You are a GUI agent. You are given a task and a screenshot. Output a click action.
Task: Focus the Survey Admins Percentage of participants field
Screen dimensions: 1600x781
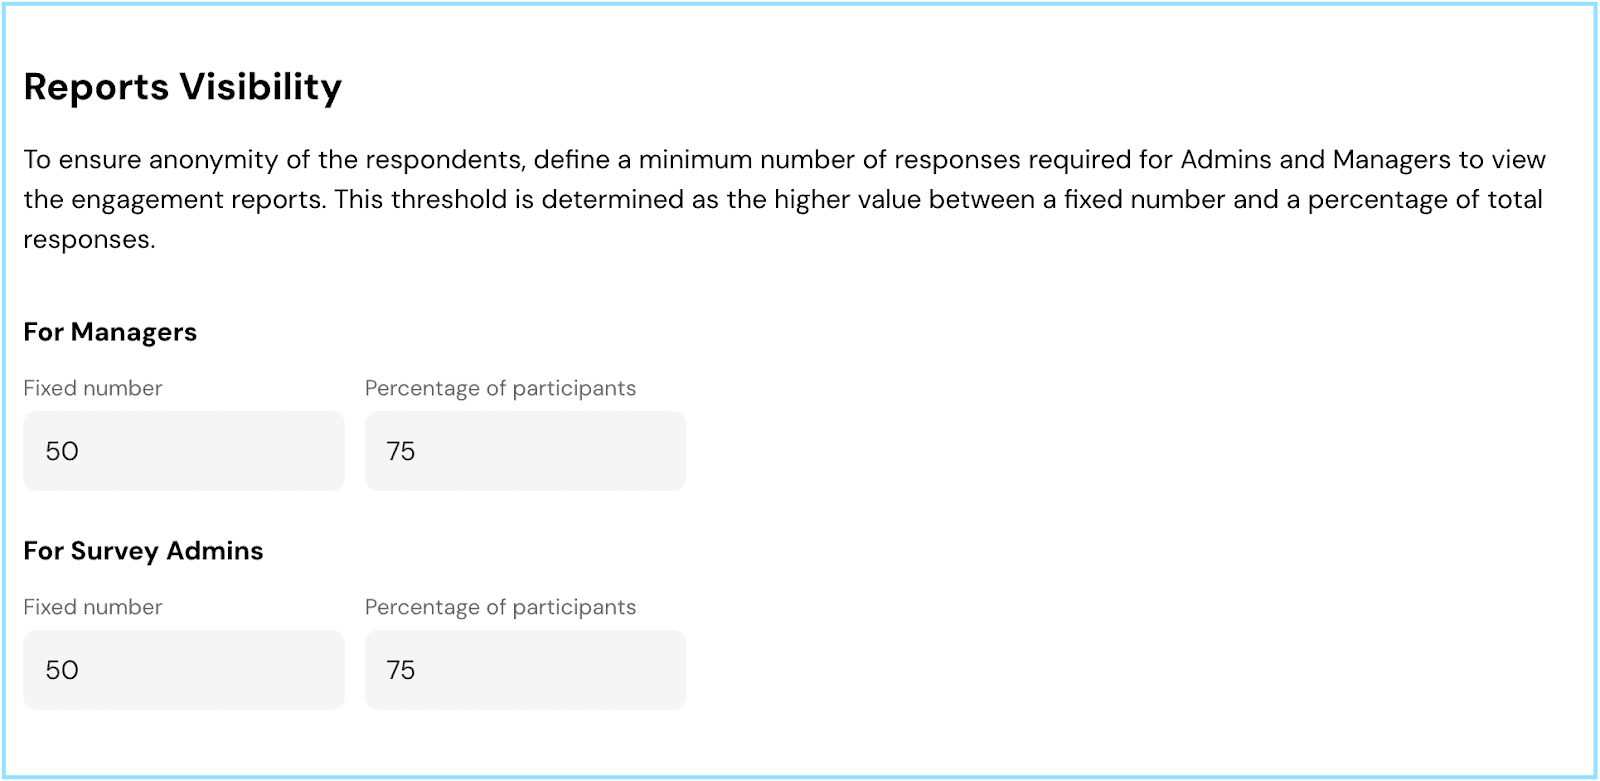pyautogui.click(x=525, y=670)
